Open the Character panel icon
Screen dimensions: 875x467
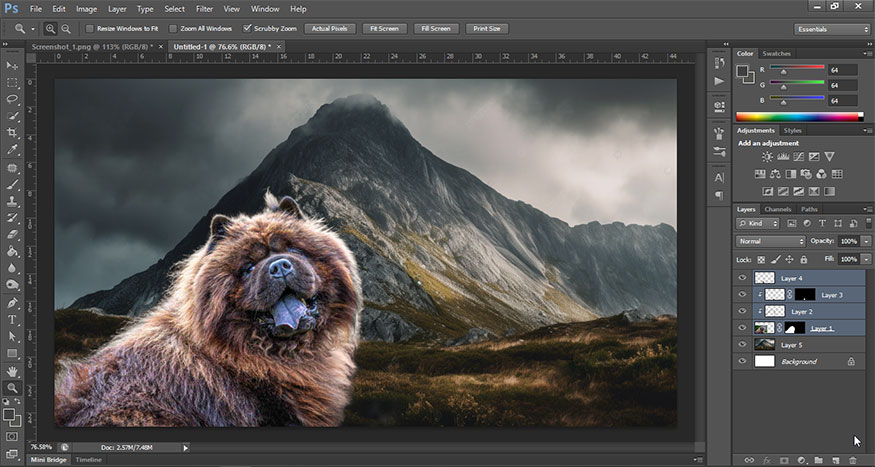pos(719,178)
